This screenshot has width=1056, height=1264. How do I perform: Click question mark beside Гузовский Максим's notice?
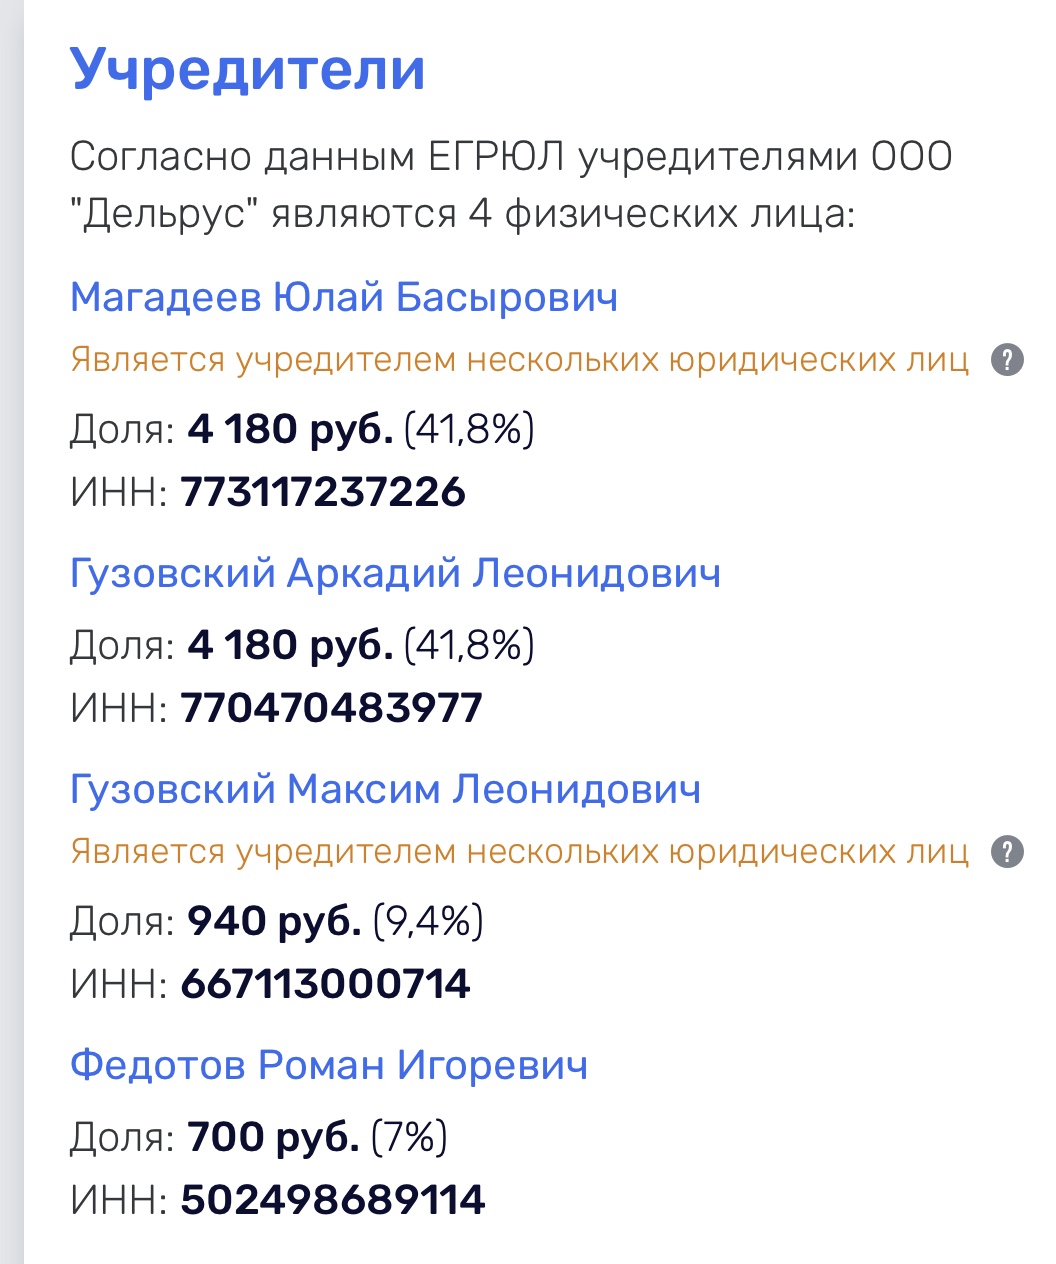(x=1007, y=852)
